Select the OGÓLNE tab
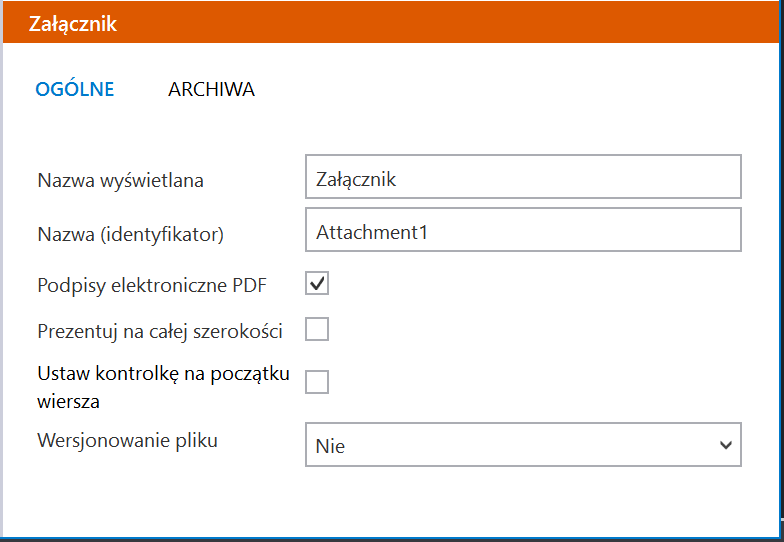Screen dimensions: 784x542 coord(75,90)
